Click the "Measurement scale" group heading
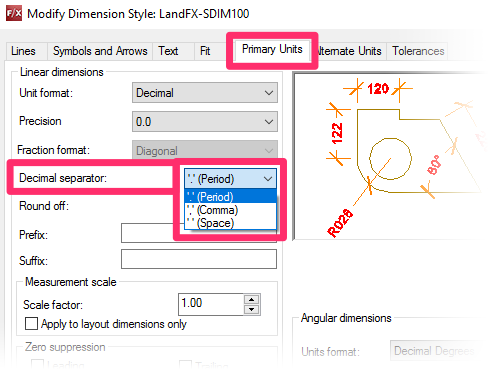This screenshot has height=376, width=491. click(71, 282)
